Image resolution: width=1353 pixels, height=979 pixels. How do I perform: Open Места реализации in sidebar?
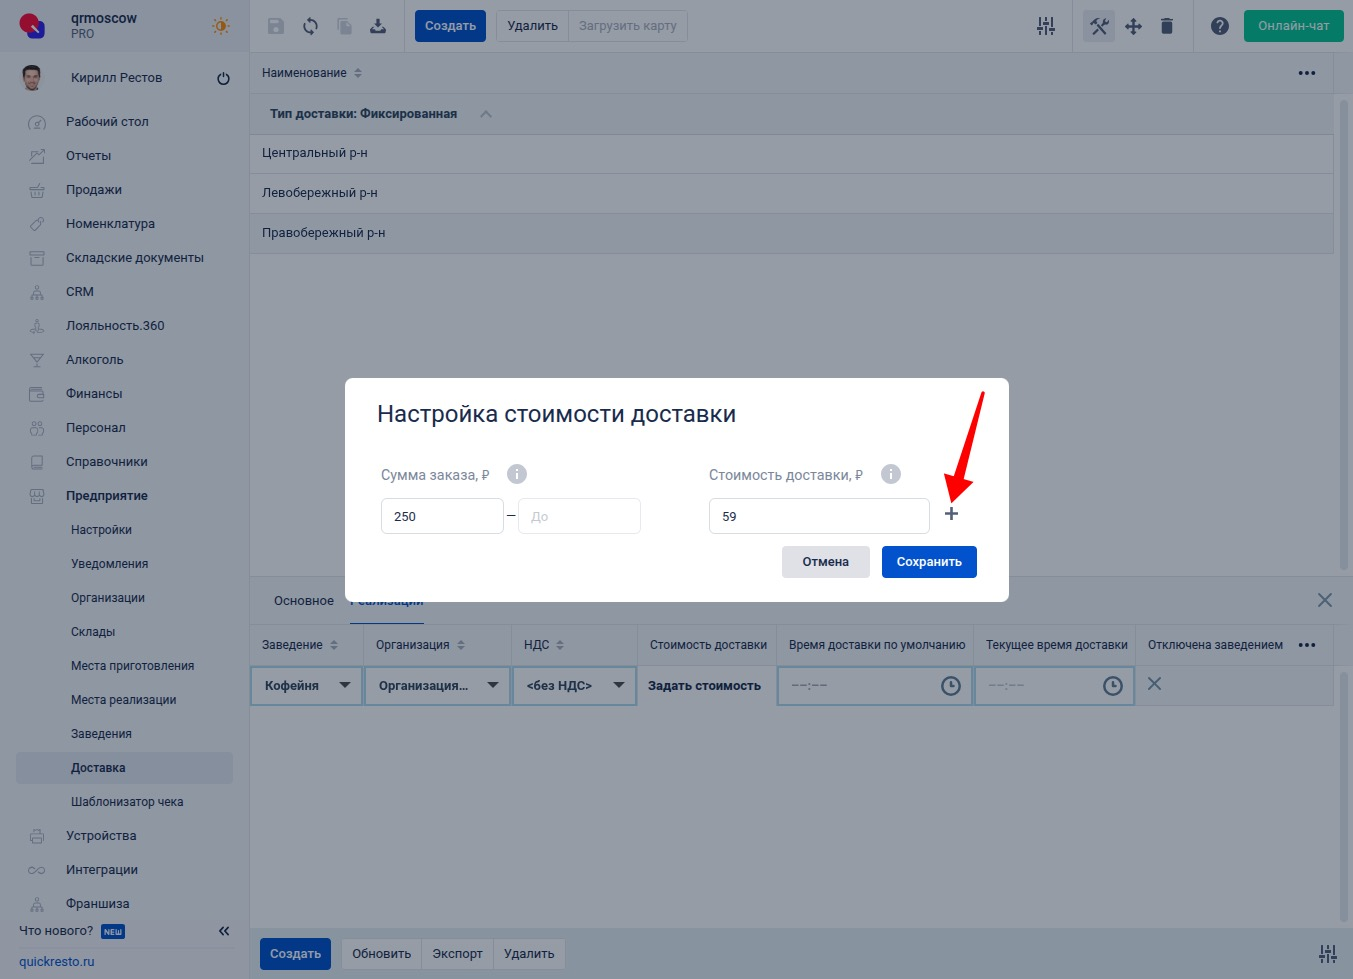(x=123, y=700)
